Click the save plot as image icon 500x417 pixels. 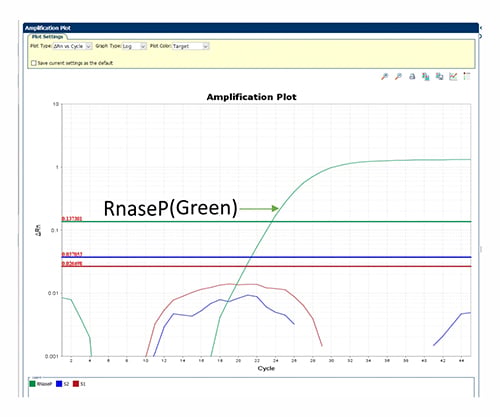(439, 76)
